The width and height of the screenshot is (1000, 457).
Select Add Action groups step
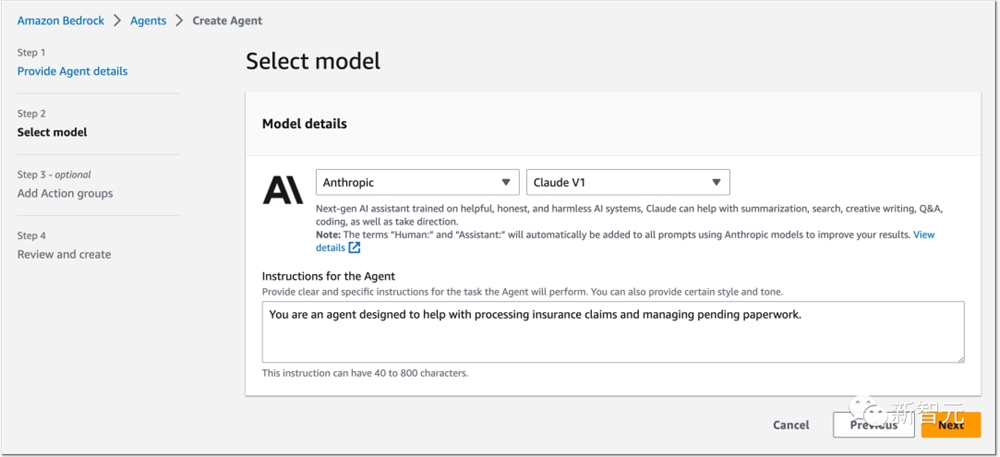point(65,193)
